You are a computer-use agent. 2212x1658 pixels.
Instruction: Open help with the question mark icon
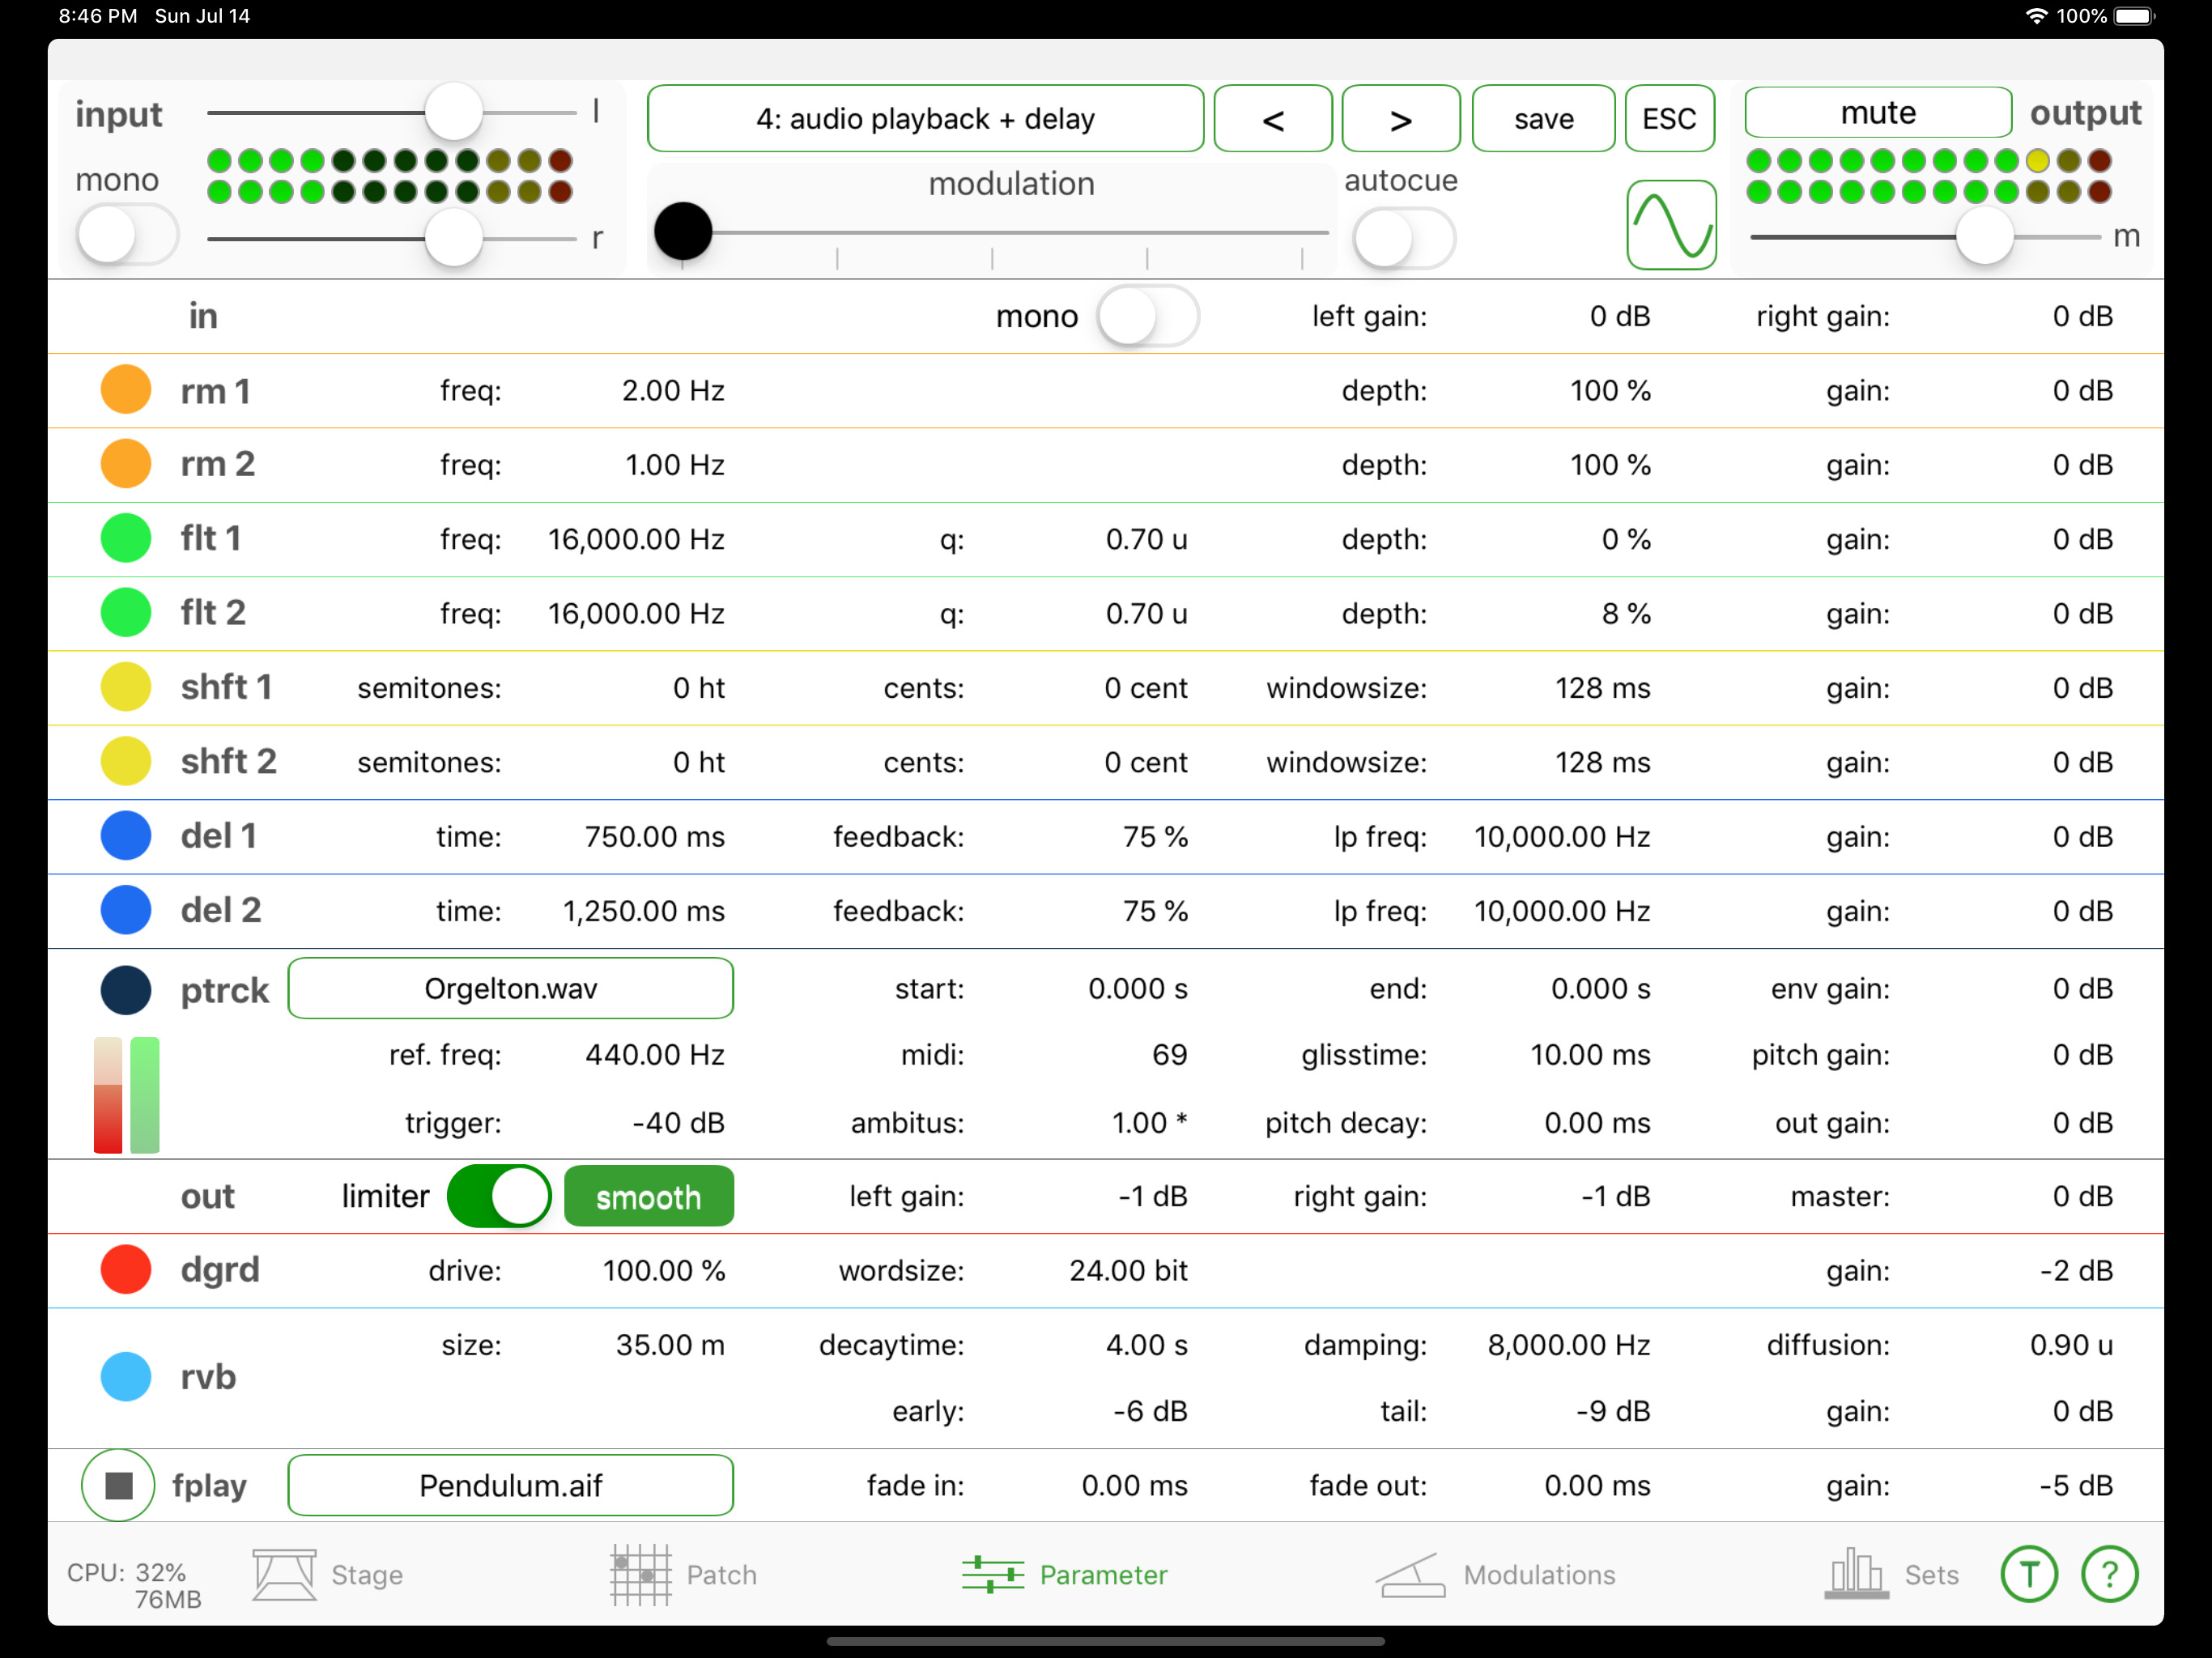pyautogui.click(x=2109, y=1574)
